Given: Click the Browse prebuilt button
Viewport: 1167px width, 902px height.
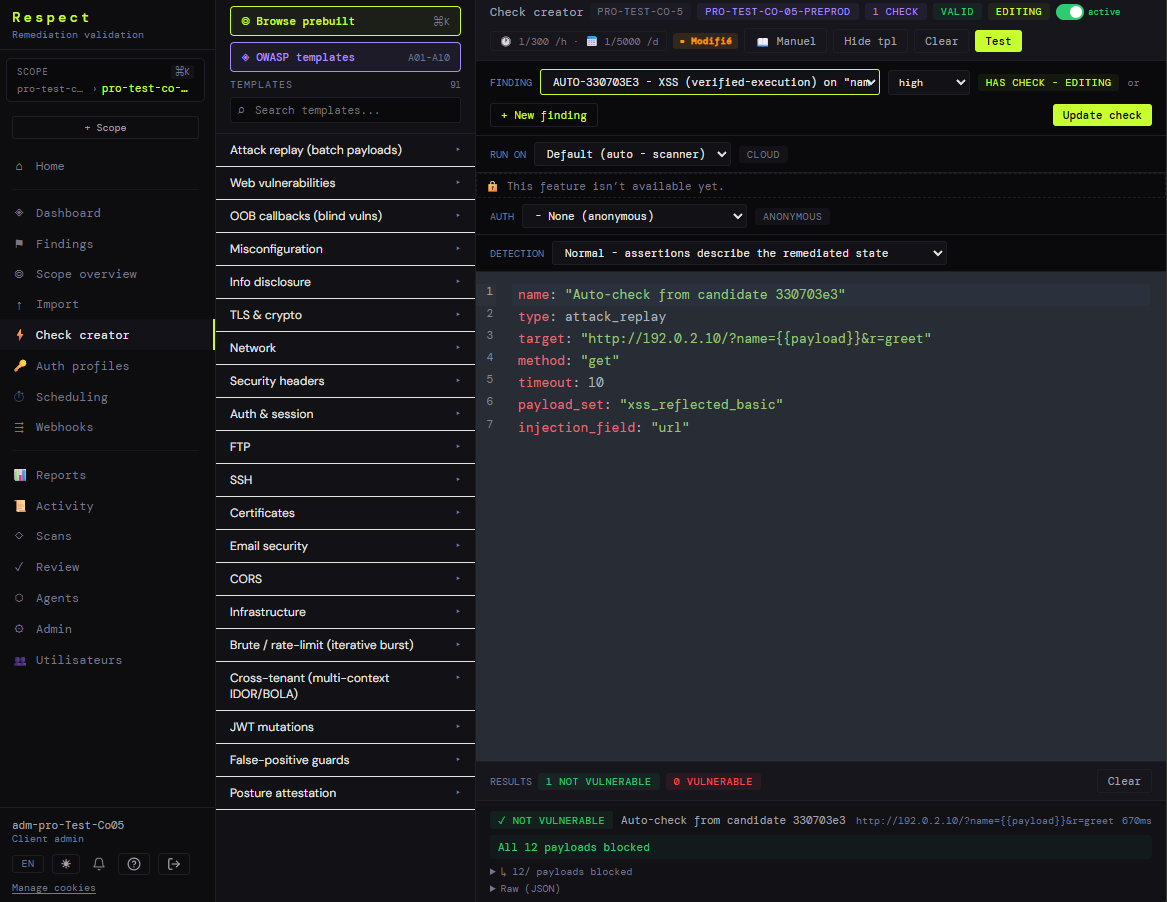Looking at the screenshot, I should 345,22.
